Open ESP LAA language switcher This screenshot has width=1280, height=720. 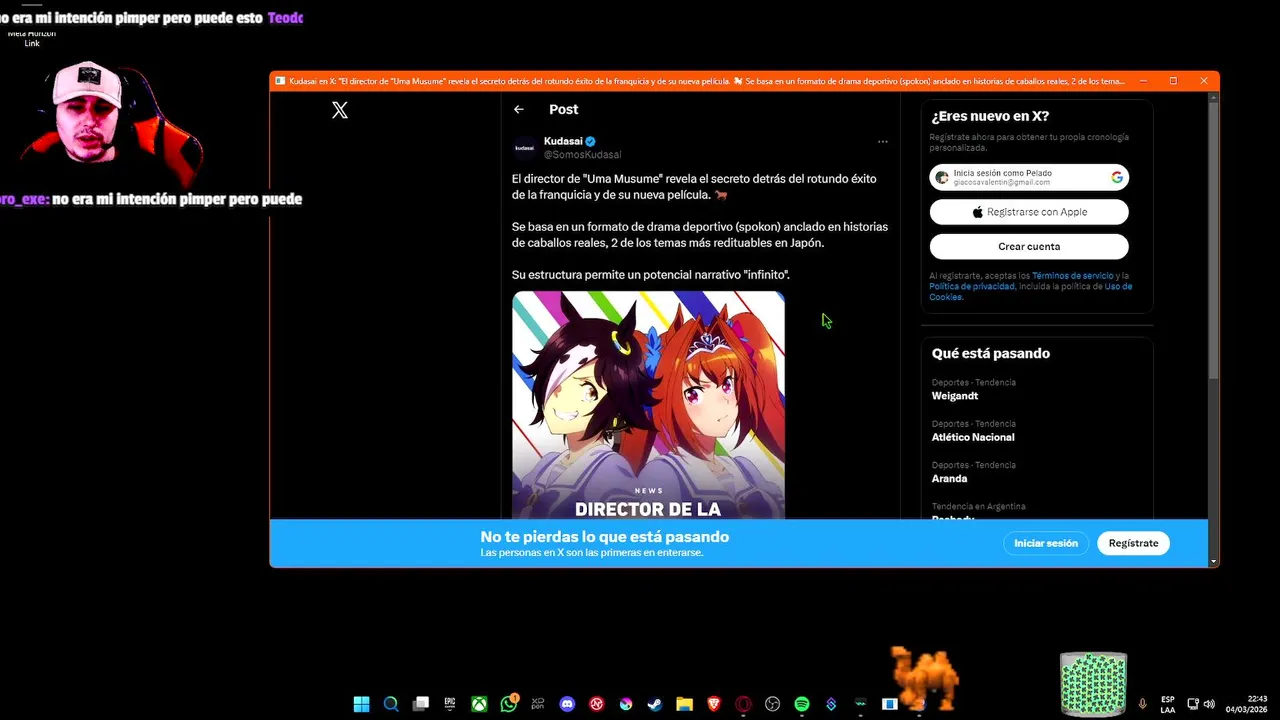point(1168,704)
